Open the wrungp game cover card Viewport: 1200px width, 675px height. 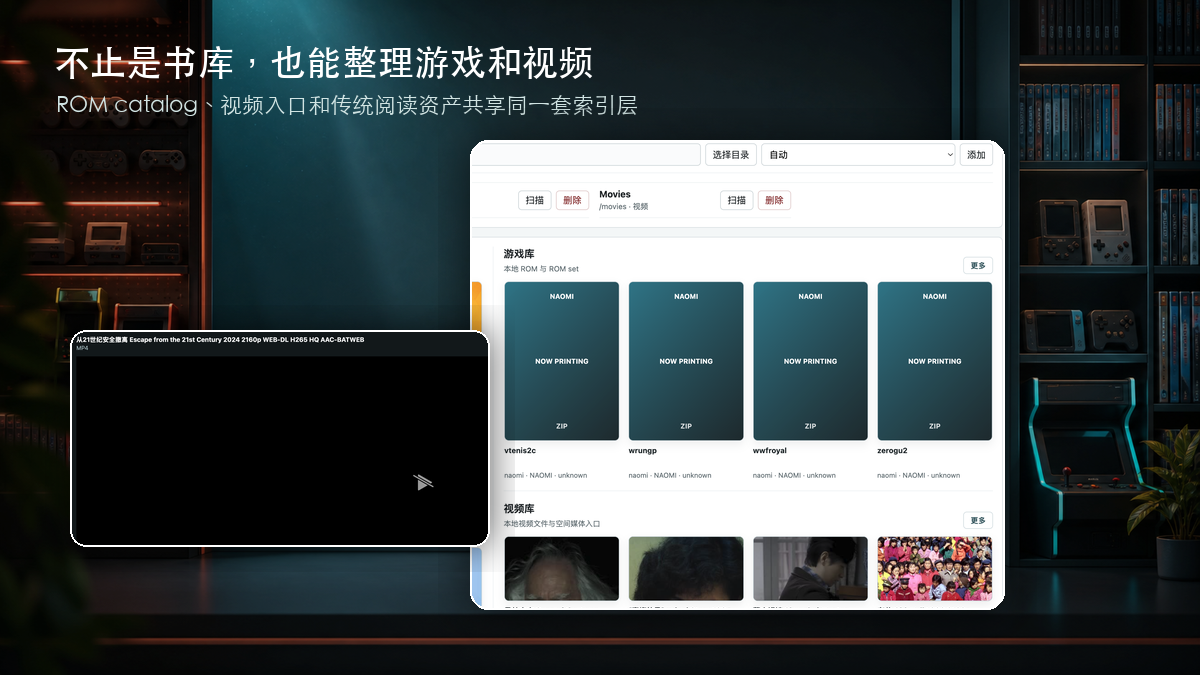pyautogui.click(x=686, y=361)
